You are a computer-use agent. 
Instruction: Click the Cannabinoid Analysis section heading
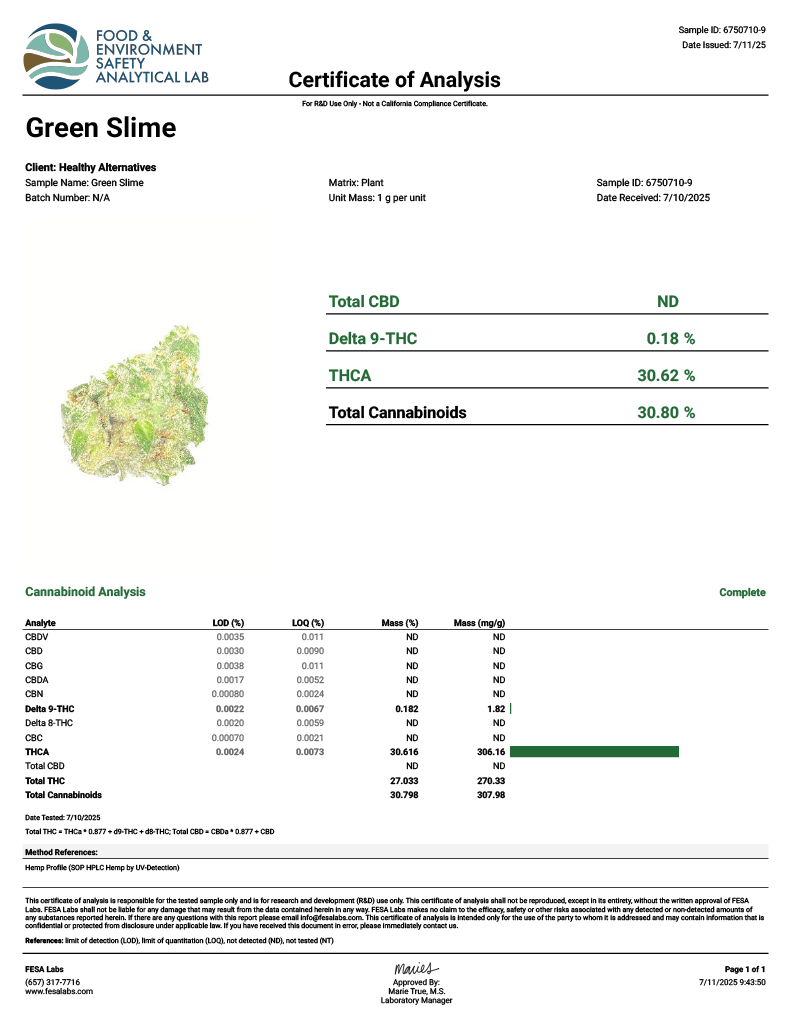click(x=85, y=592)
